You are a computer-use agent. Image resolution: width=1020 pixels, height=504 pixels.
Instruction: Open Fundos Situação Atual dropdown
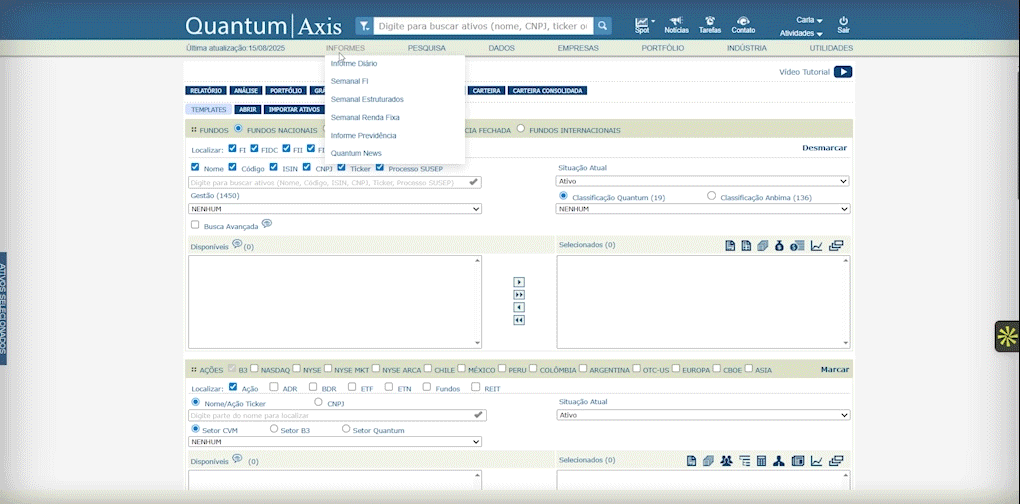[x=703, y=181]
